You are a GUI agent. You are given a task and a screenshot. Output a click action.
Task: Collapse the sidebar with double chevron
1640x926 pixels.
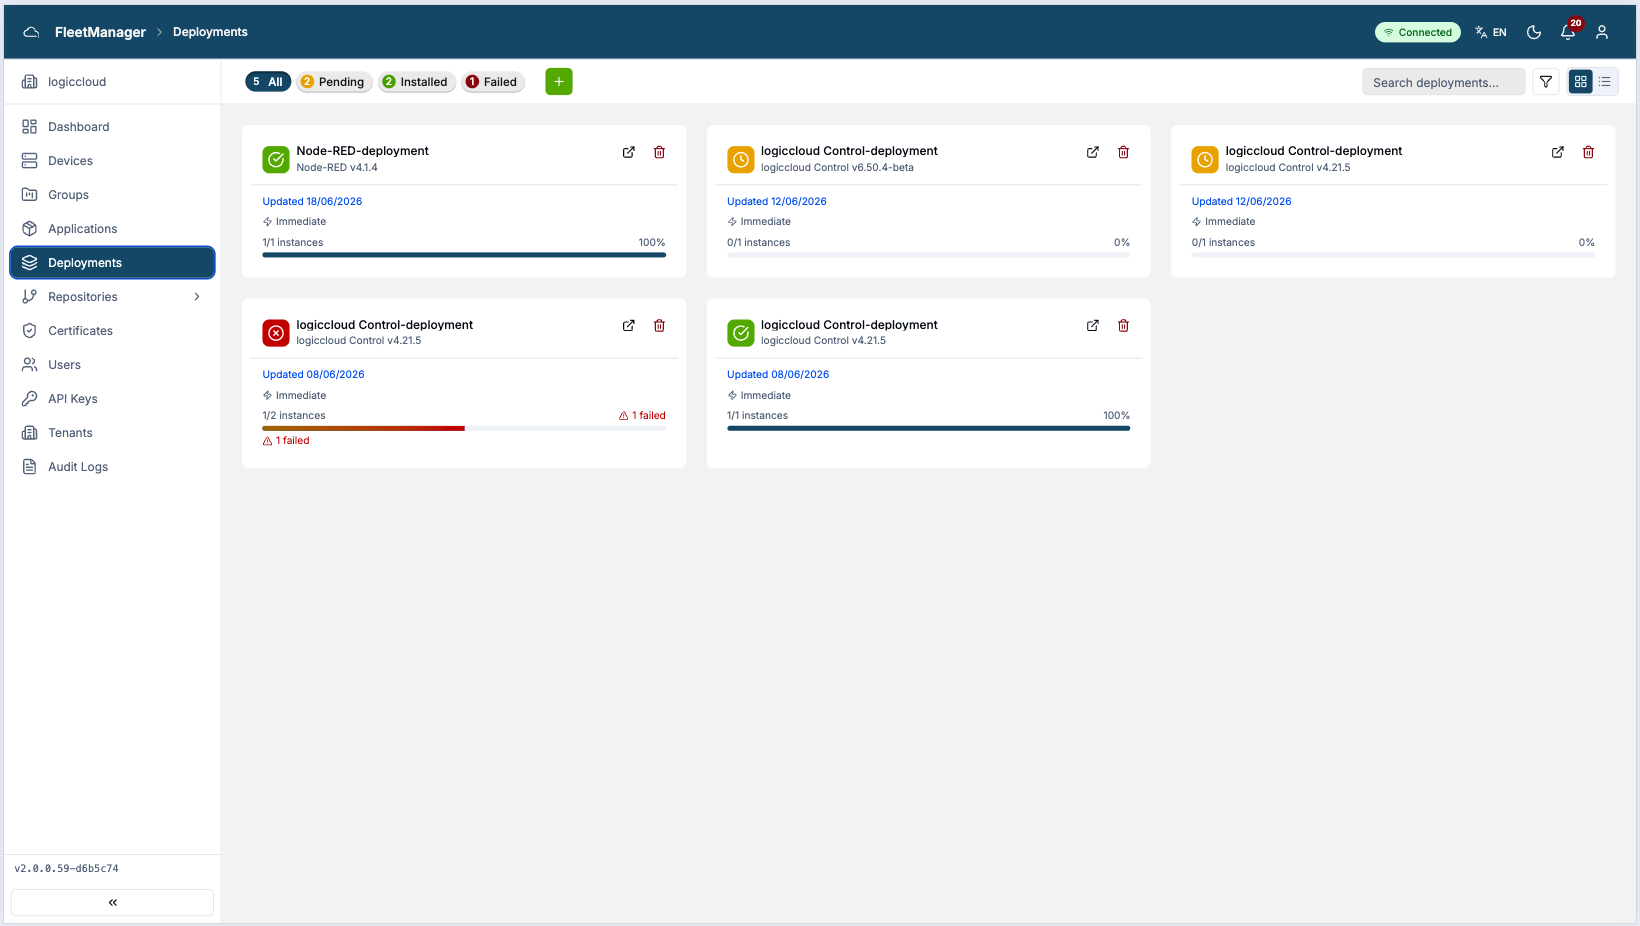point(112,902)
